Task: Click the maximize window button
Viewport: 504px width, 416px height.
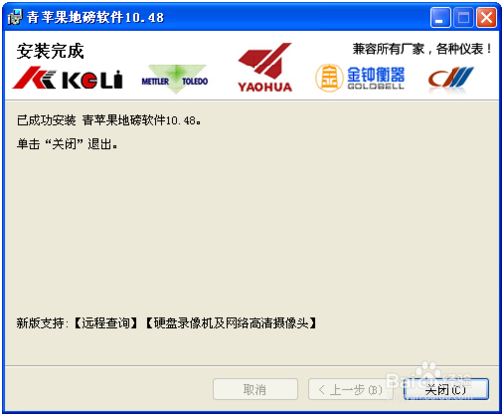Action: click(464, 17)
